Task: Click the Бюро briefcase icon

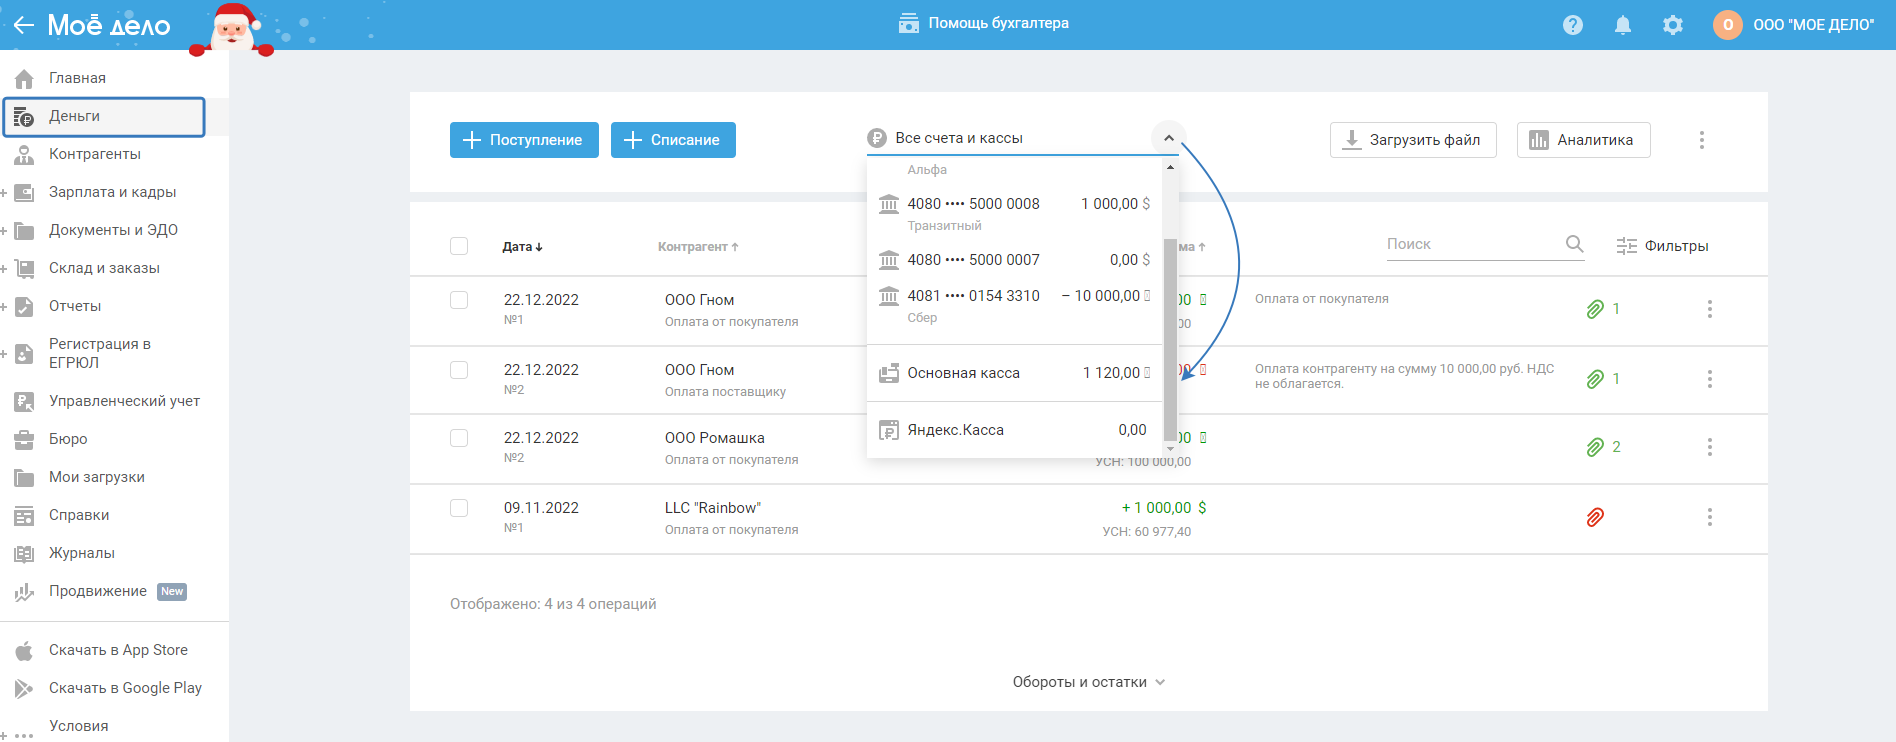Action: pos(24,439)
